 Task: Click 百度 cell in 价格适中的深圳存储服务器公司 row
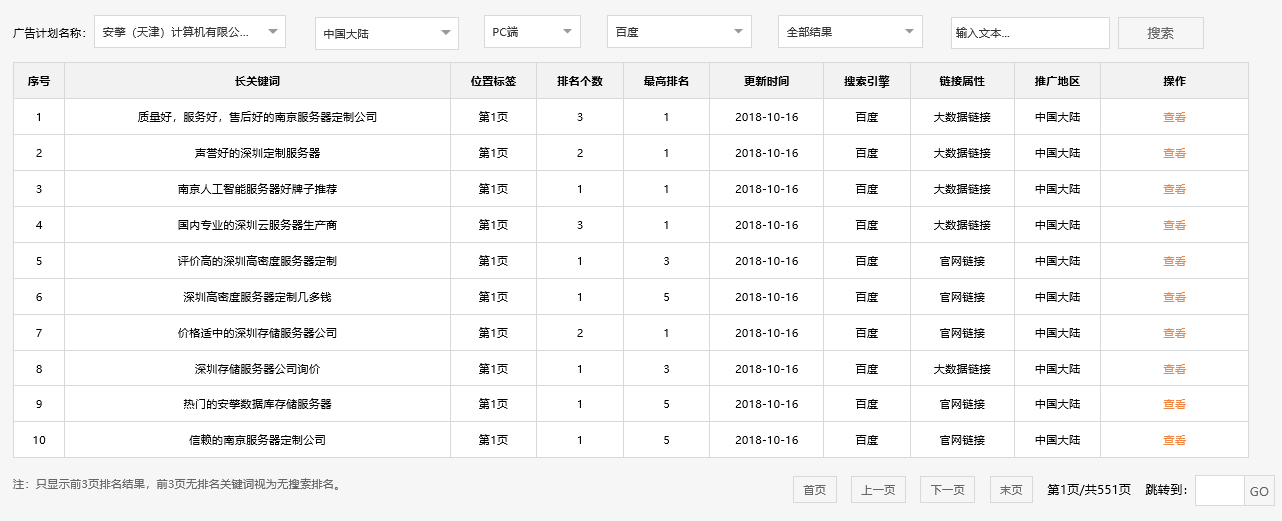867,333
